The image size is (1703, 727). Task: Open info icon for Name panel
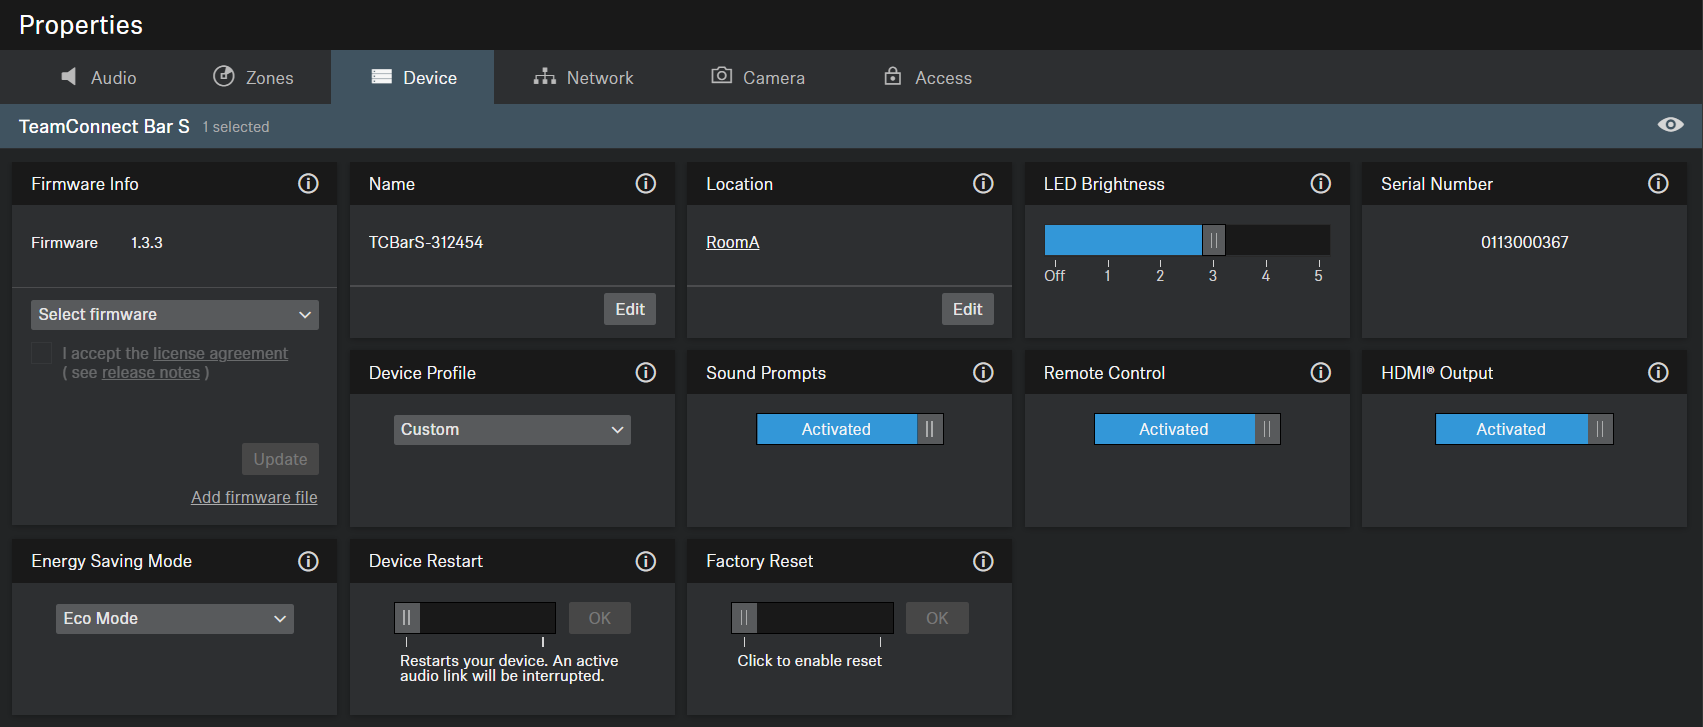[646, 184]
